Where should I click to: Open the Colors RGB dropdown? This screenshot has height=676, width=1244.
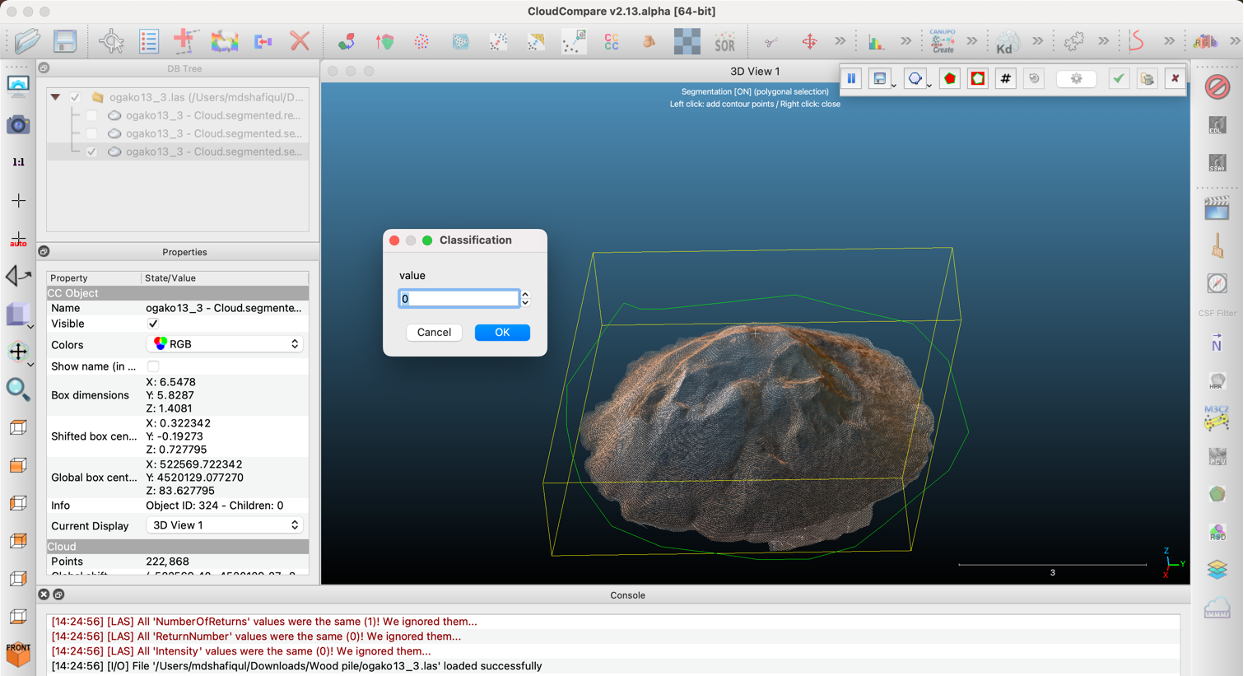pyautogui.click(x=225, y=344)
